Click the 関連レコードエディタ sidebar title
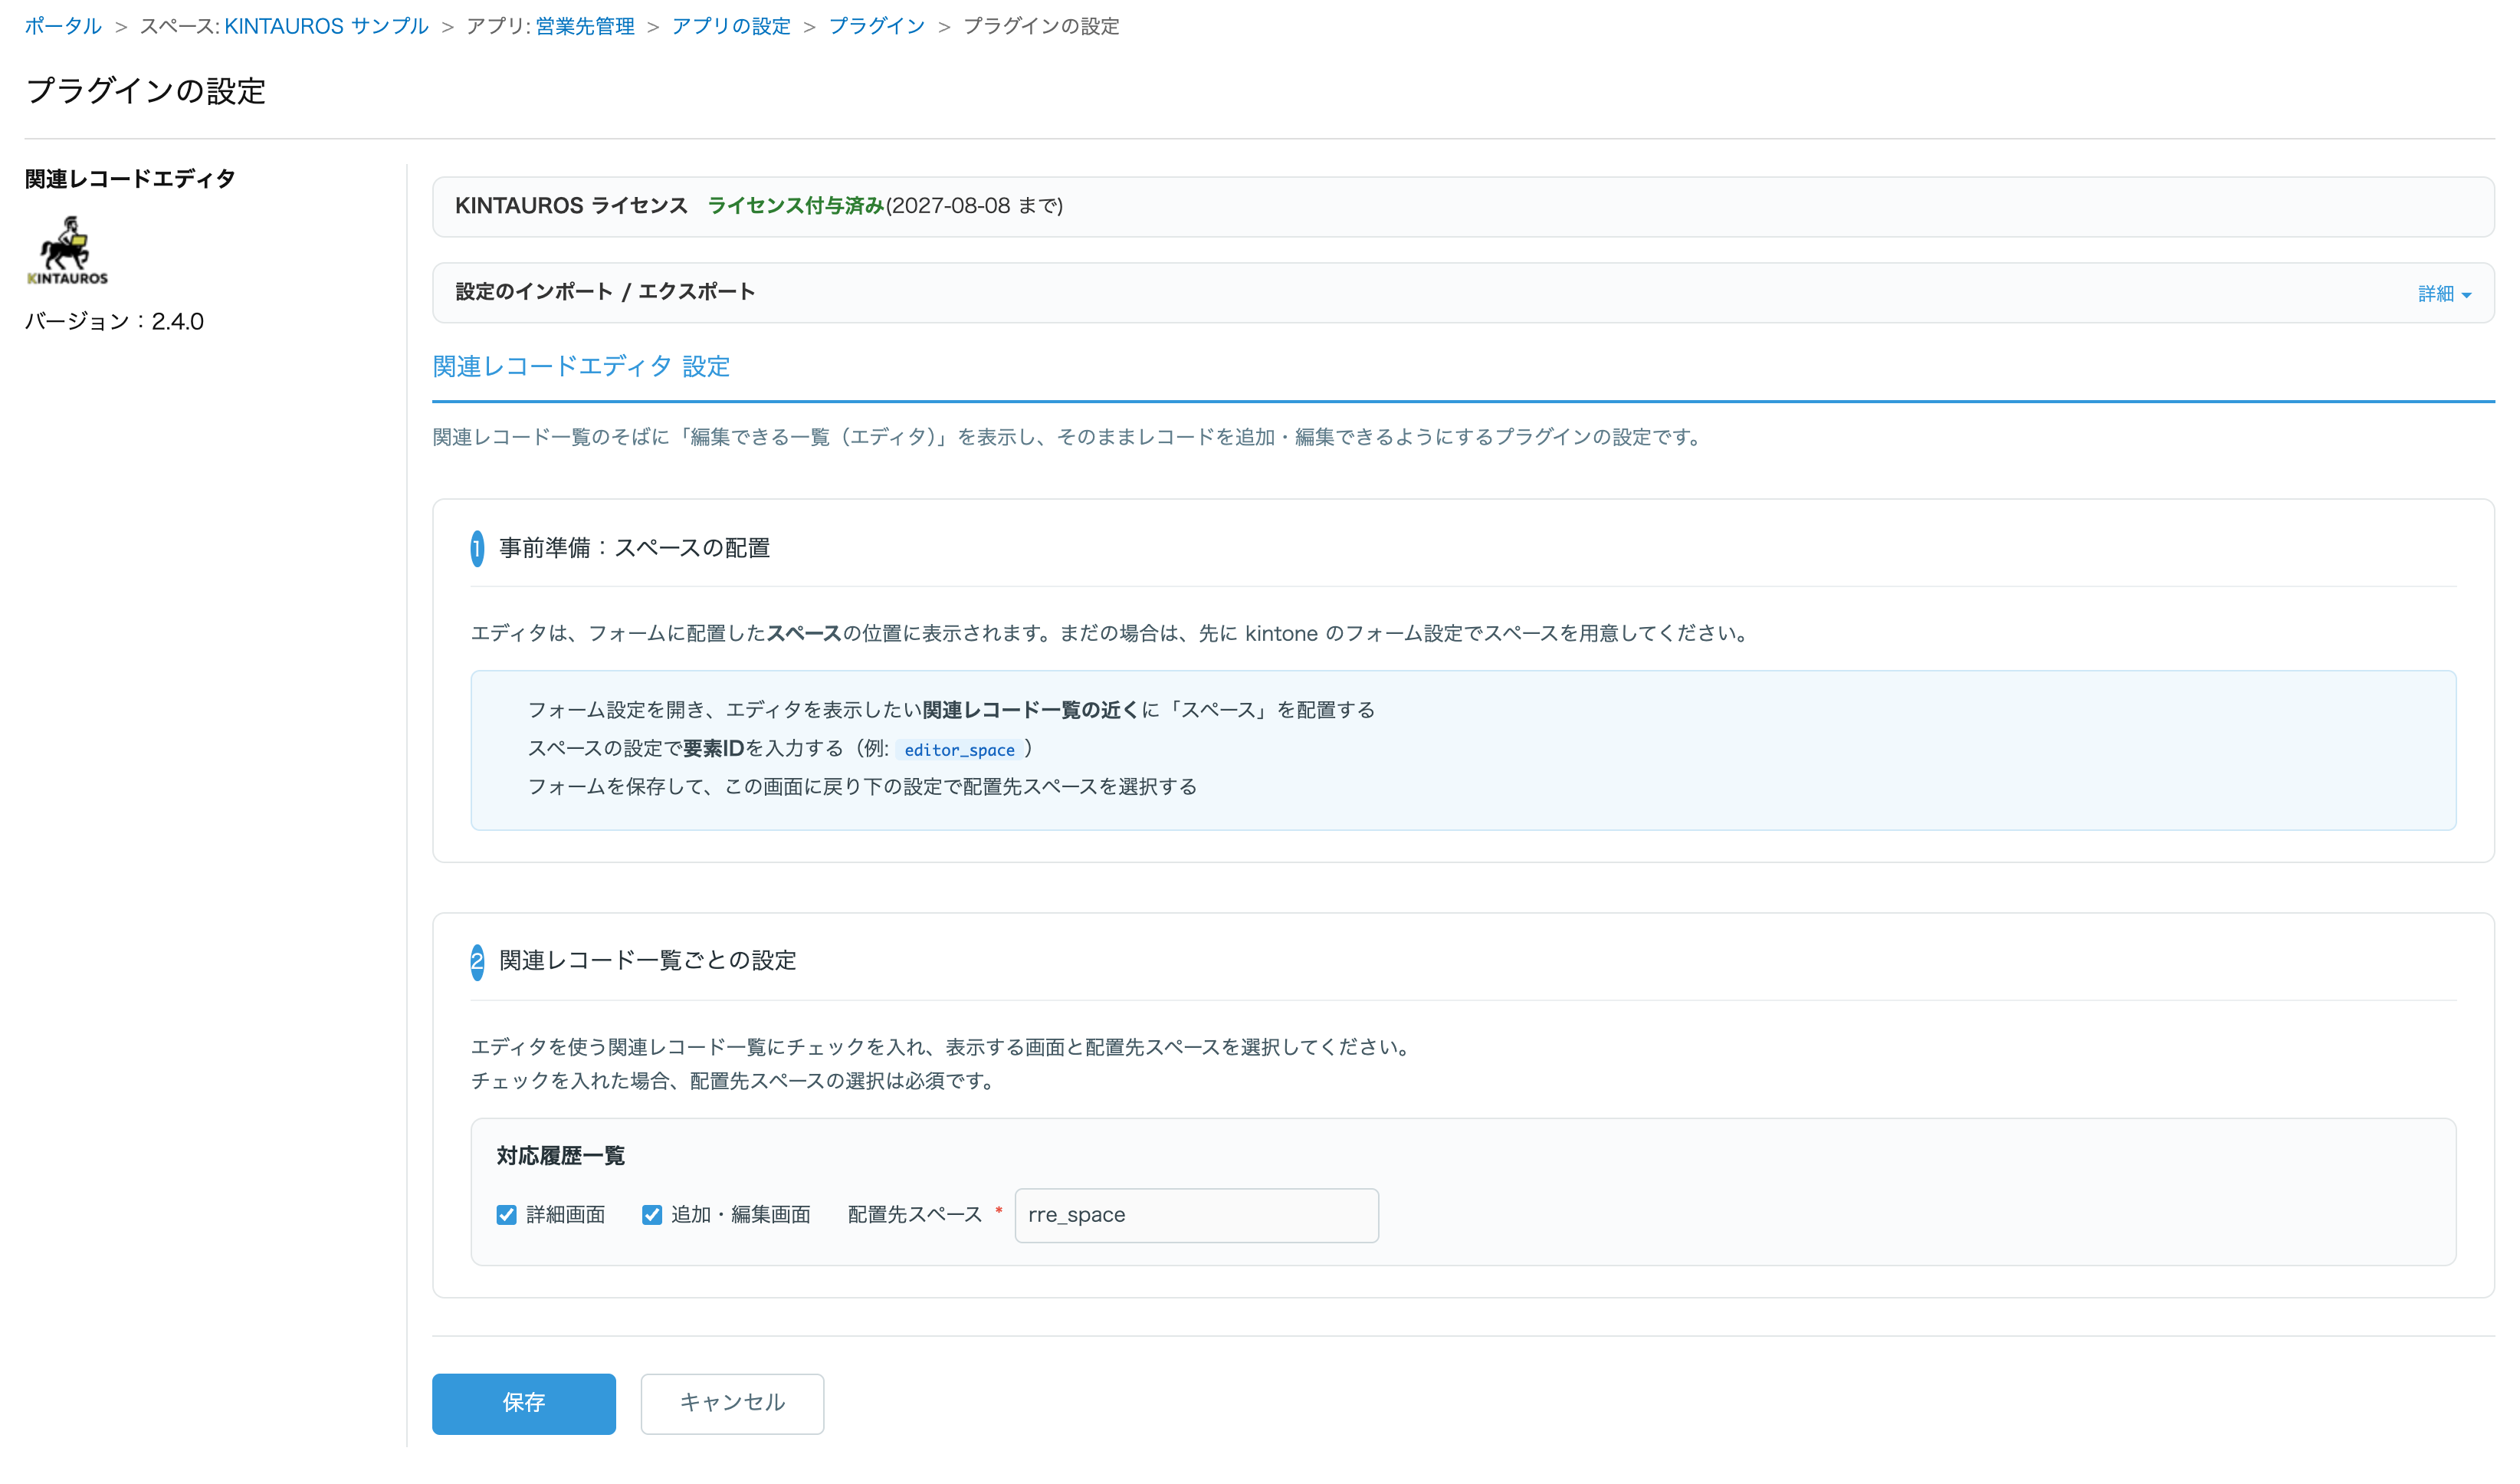2520x1484 pixels. [130, 179]
